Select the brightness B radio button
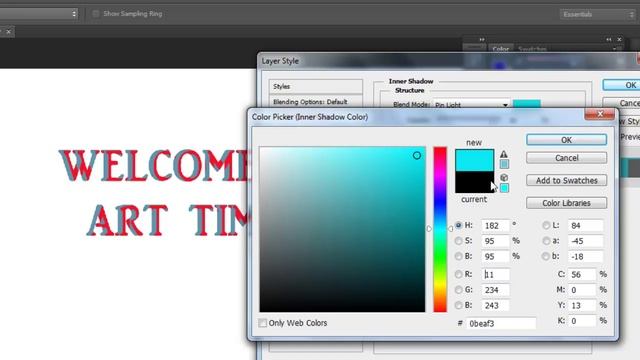The height and width of the screenshot is (360, 640). (458, 256)
